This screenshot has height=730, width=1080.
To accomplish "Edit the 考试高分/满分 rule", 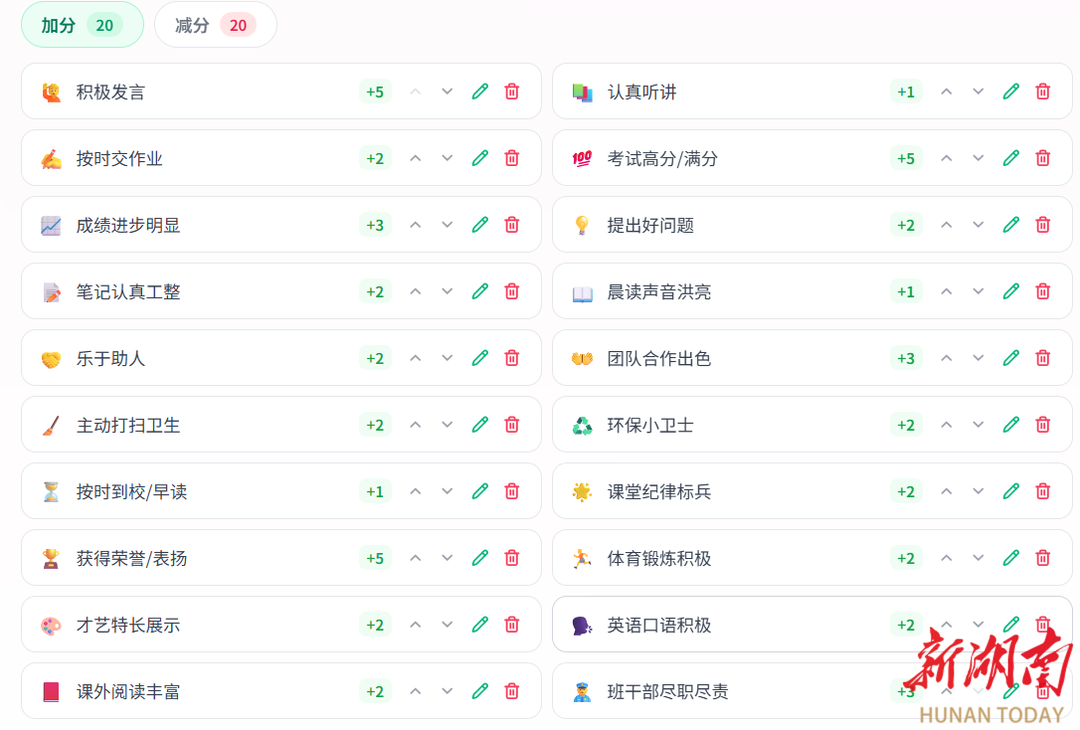I will tap(1011, 158).
